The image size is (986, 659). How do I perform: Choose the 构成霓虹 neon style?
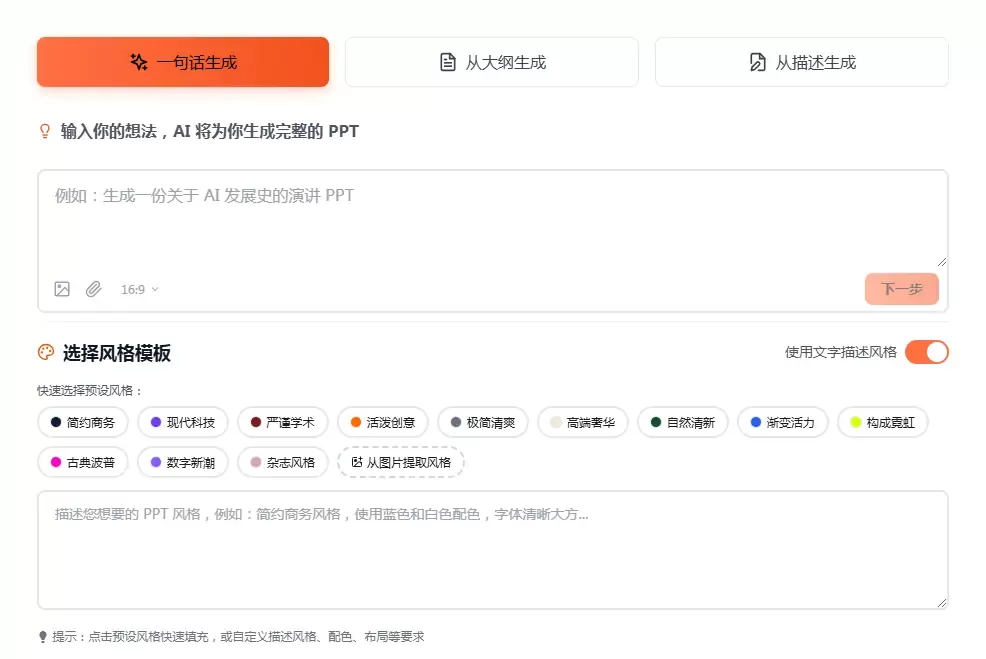click(x=883, y=422)
